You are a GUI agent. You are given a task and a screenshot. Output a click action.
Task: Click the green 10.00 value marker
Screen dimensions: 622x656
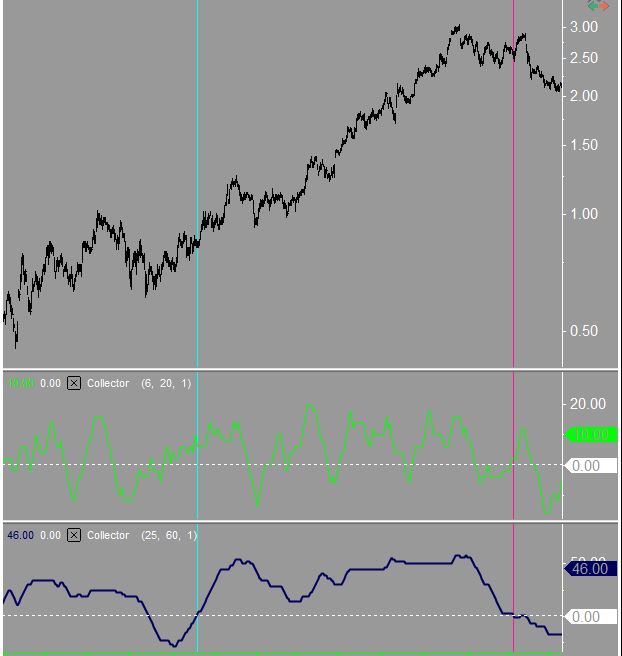coord(591,435)
